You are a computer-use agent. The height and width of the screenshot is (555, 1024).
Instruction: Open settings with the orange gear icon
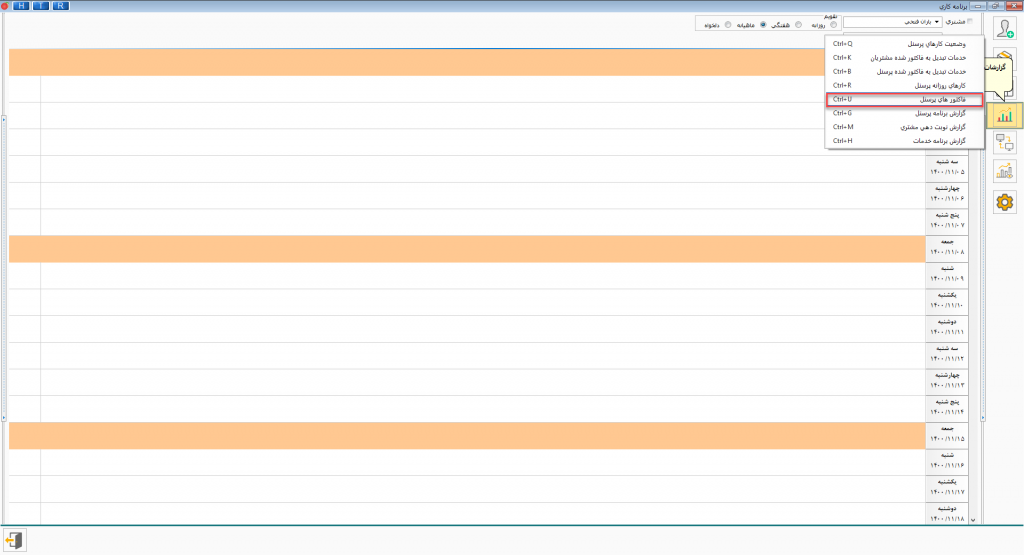(1004, 202)
